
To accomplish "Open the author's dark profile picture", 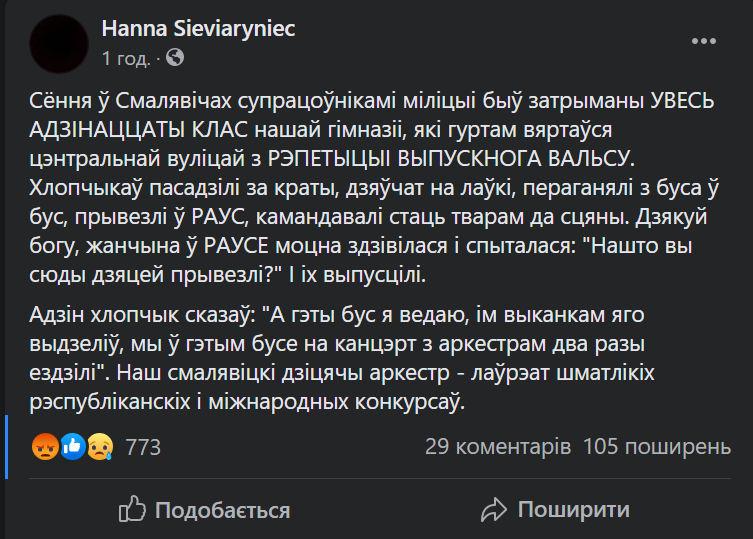I will coord(59,44).
